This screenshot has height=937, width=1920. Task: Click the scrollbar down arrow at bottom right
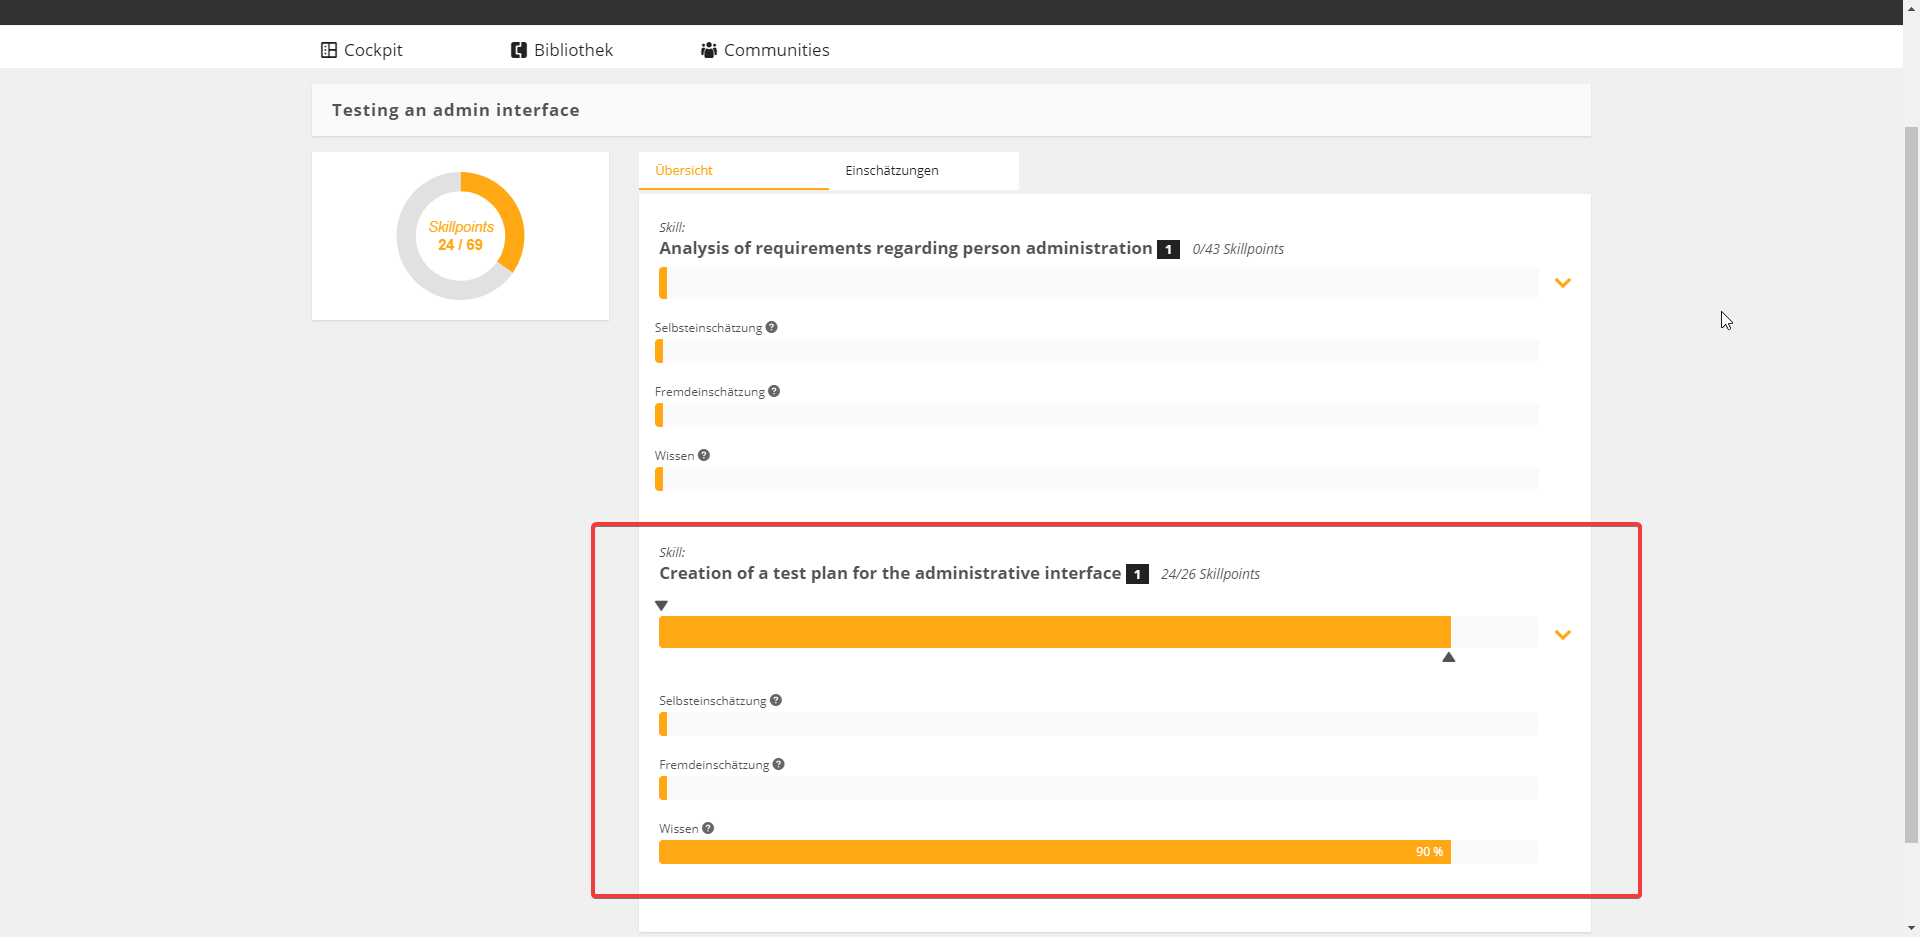[1911, 928]
